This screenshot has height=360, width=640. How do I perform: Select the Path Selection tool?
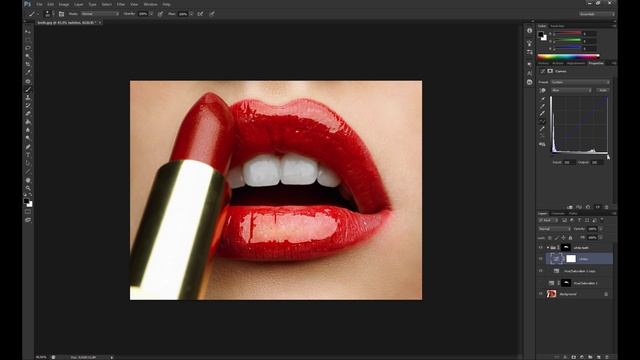pos(28,164)
